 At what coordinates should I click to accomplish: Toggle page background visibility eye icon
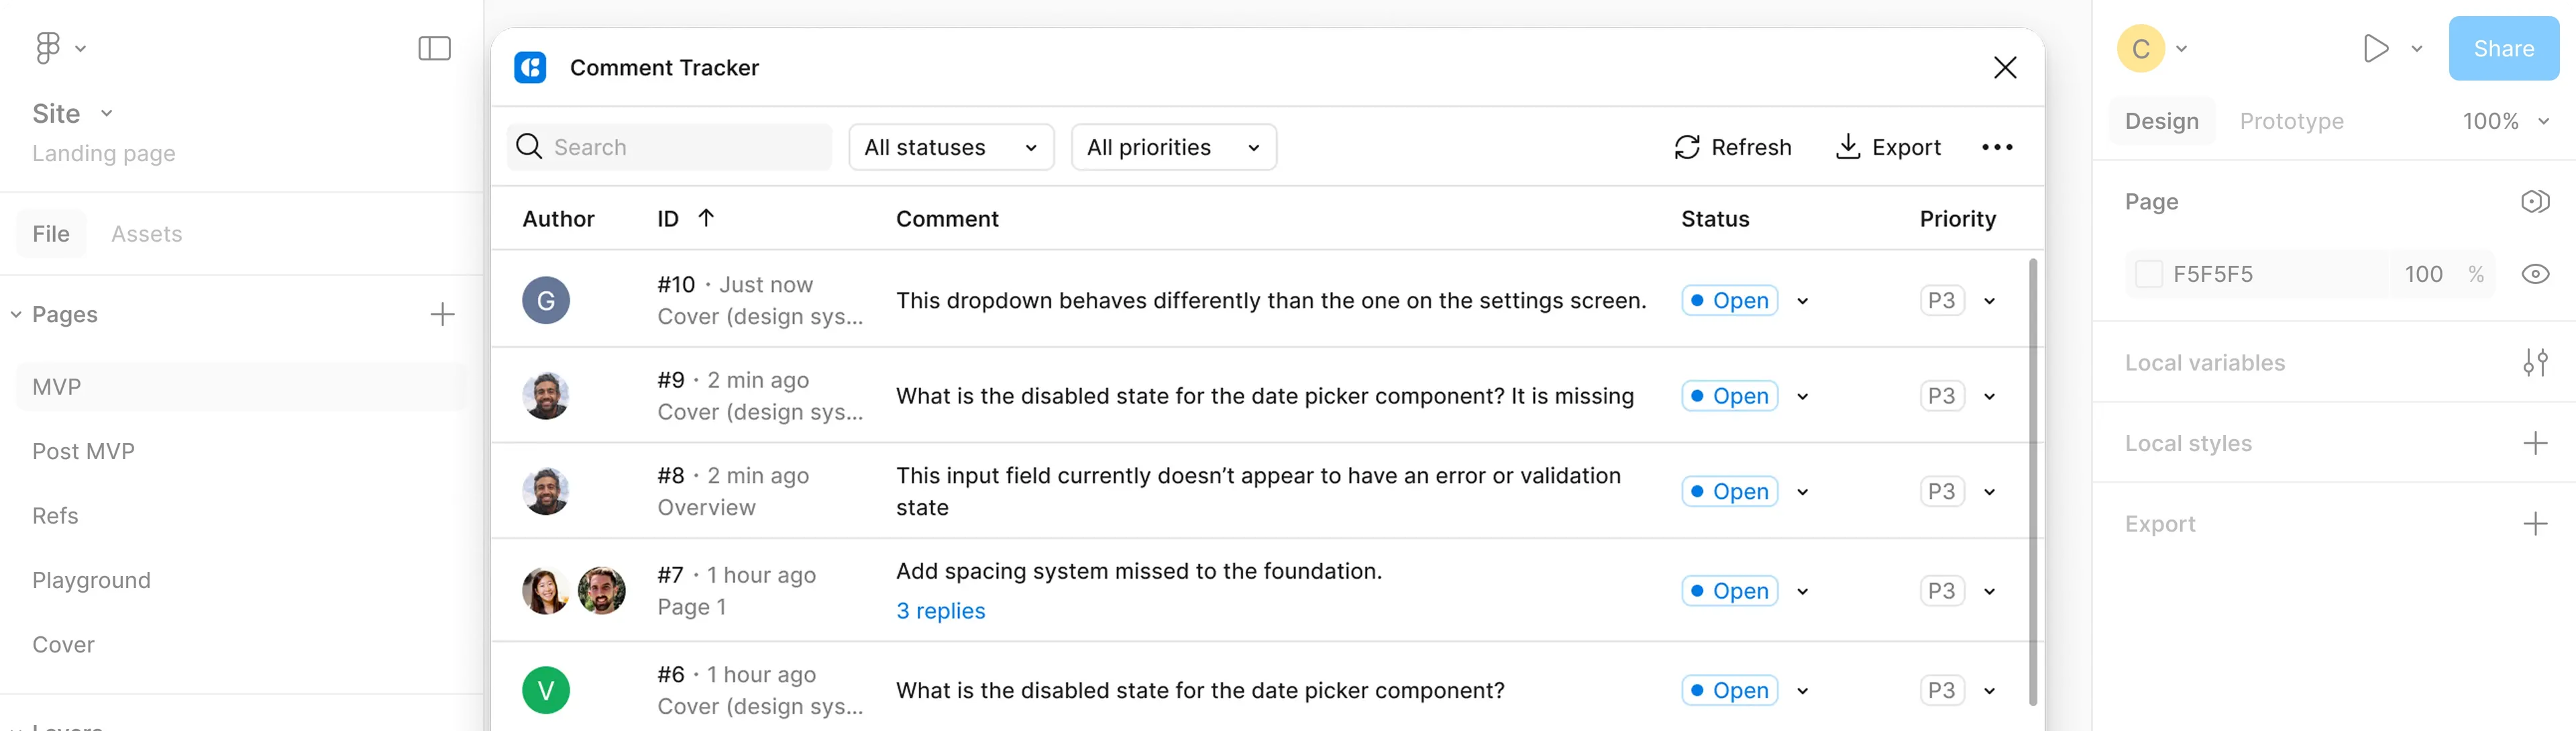pos(2534,274)
